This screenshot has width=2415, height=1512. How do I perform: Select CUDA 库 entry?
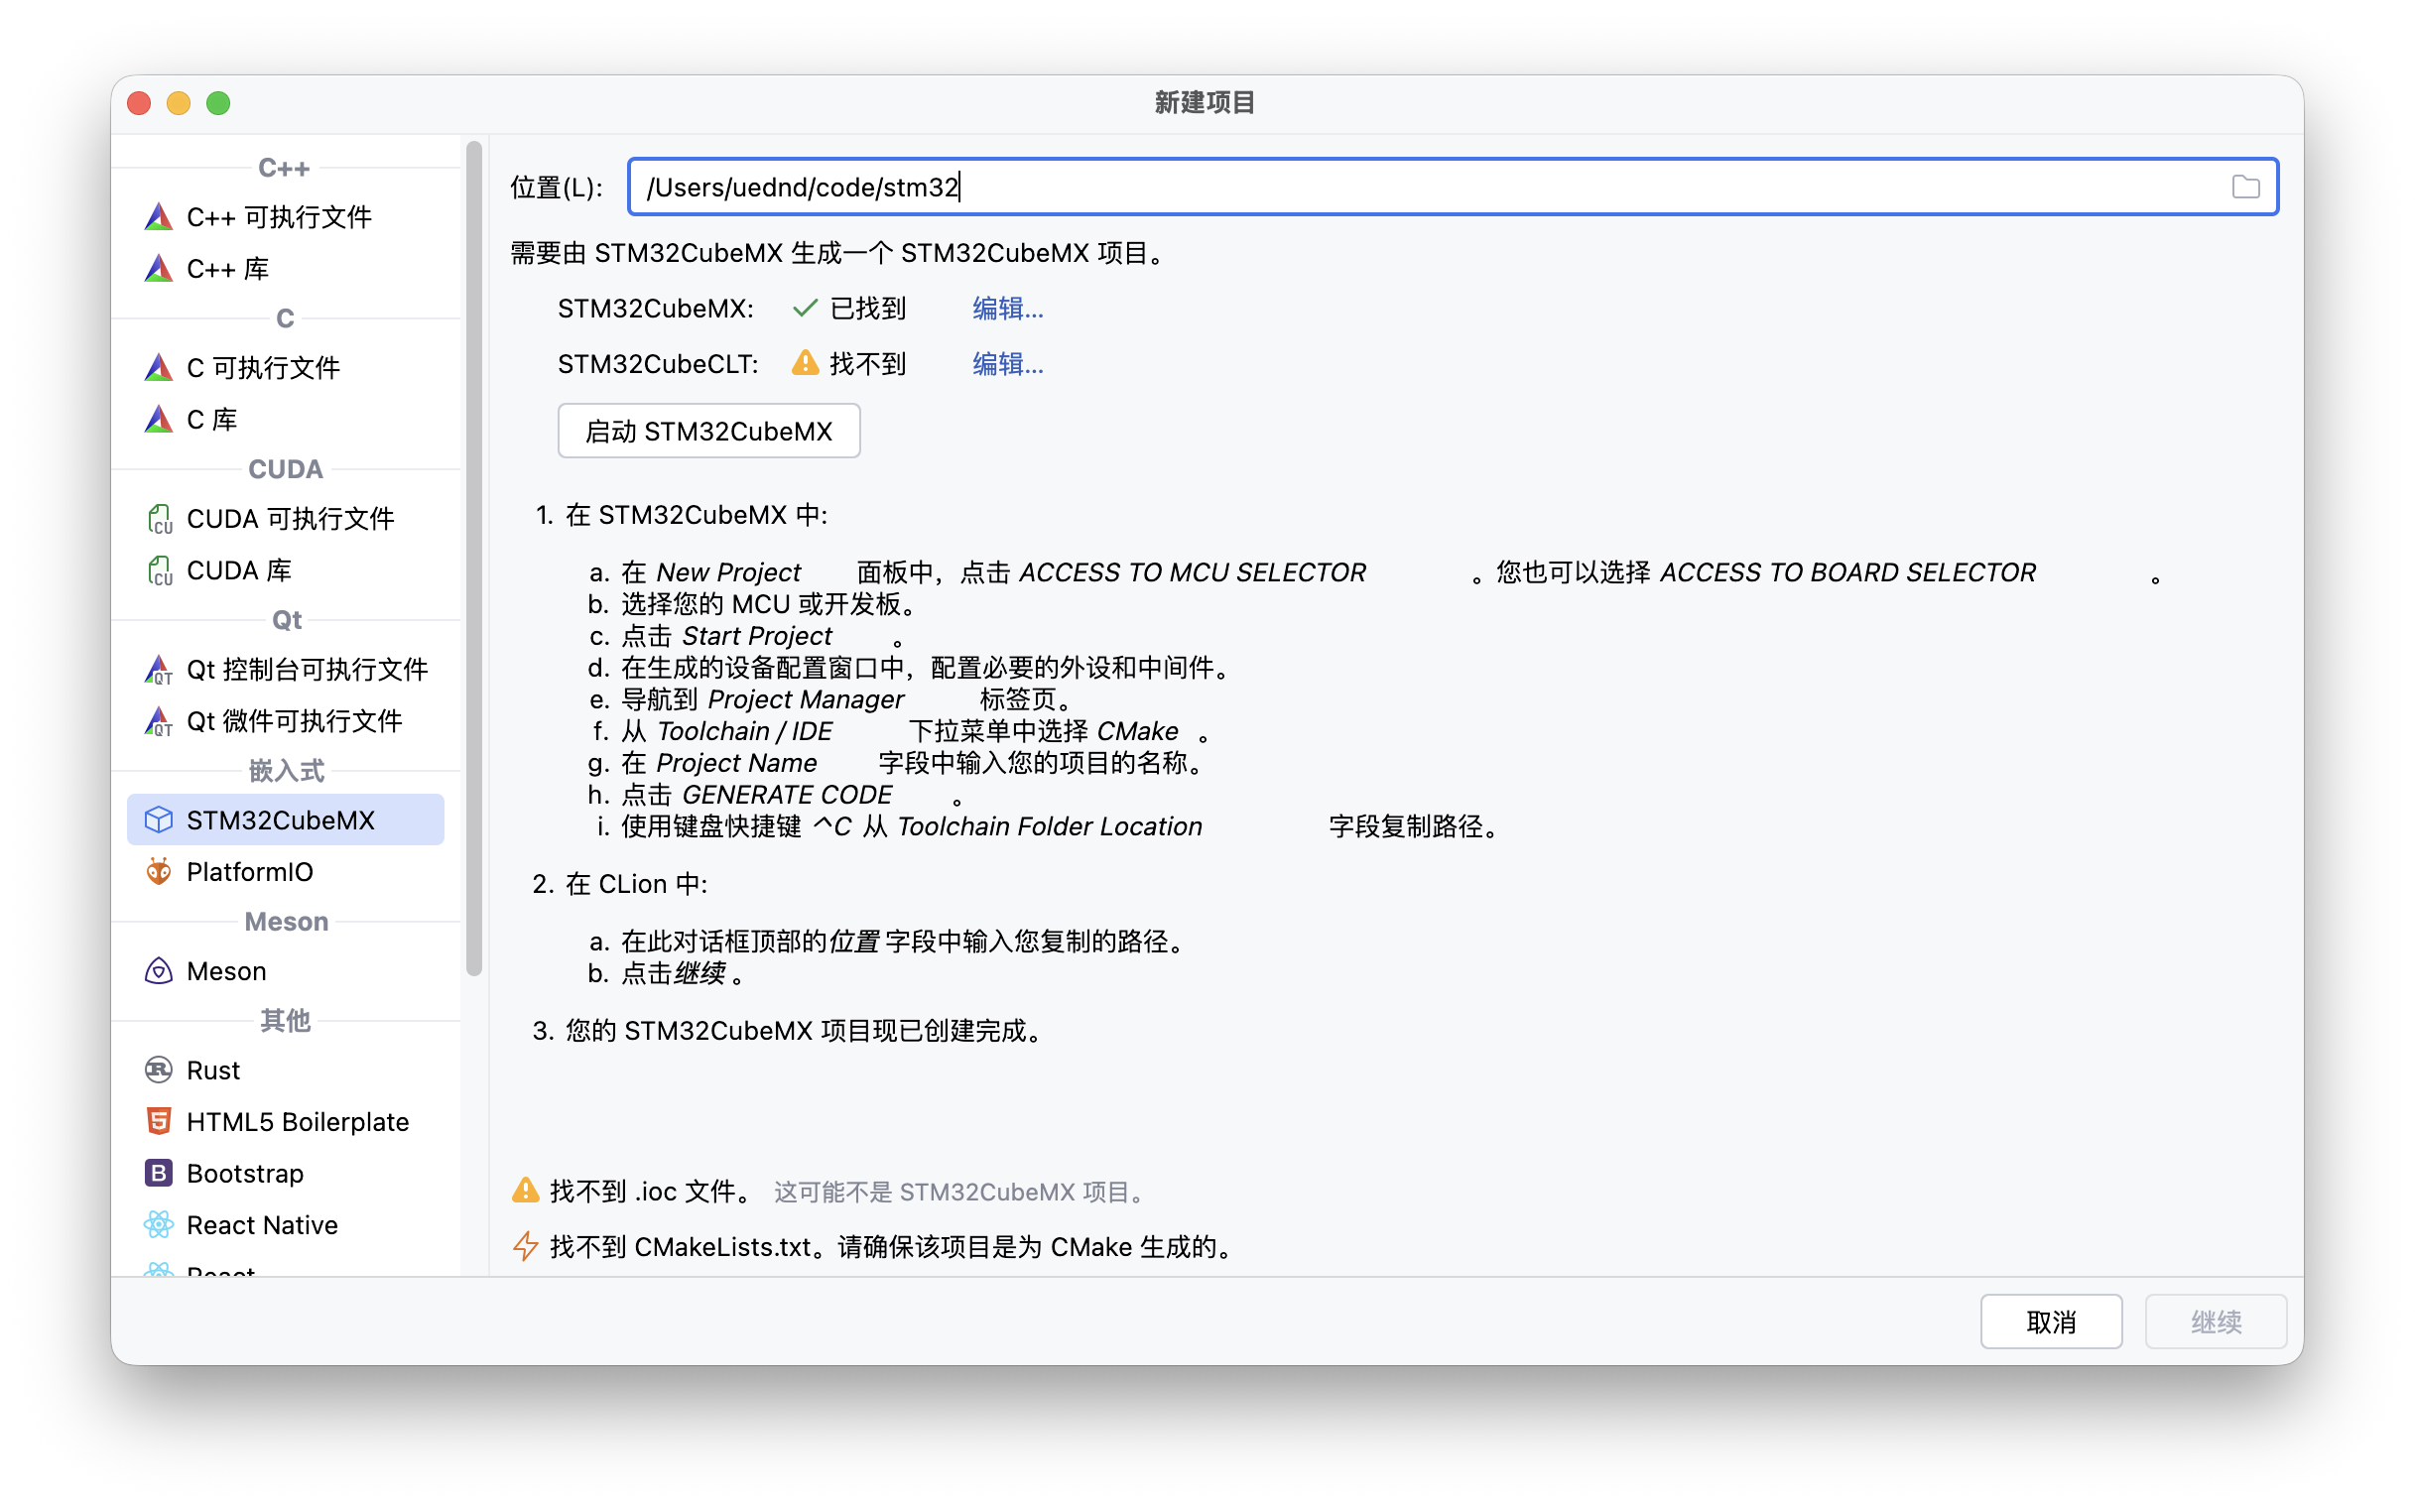(286, 570)
